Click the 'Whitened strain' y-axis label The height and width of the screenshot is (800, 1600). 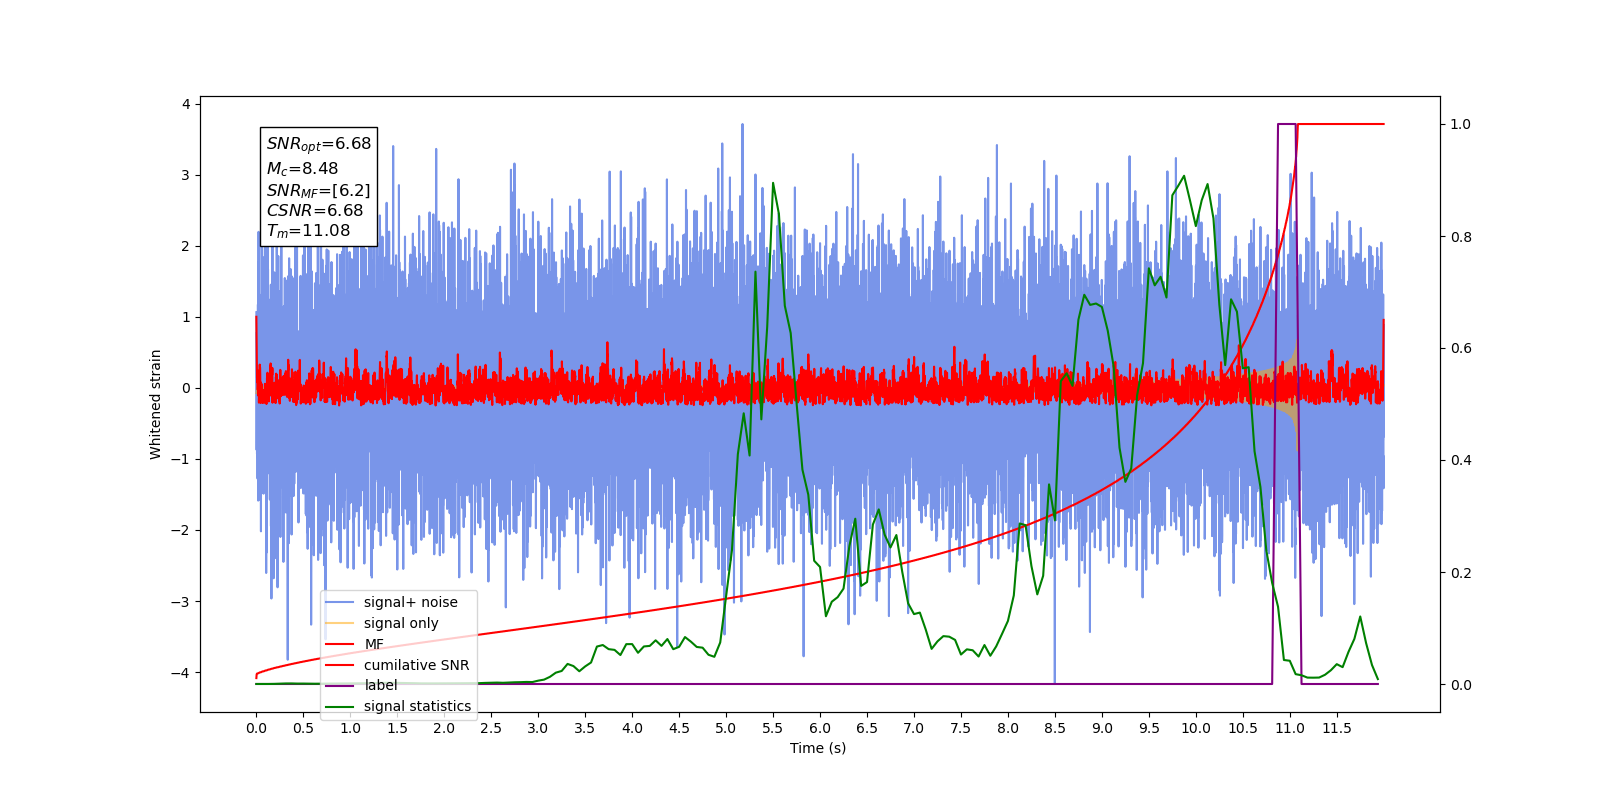click(x=156, y=404)
